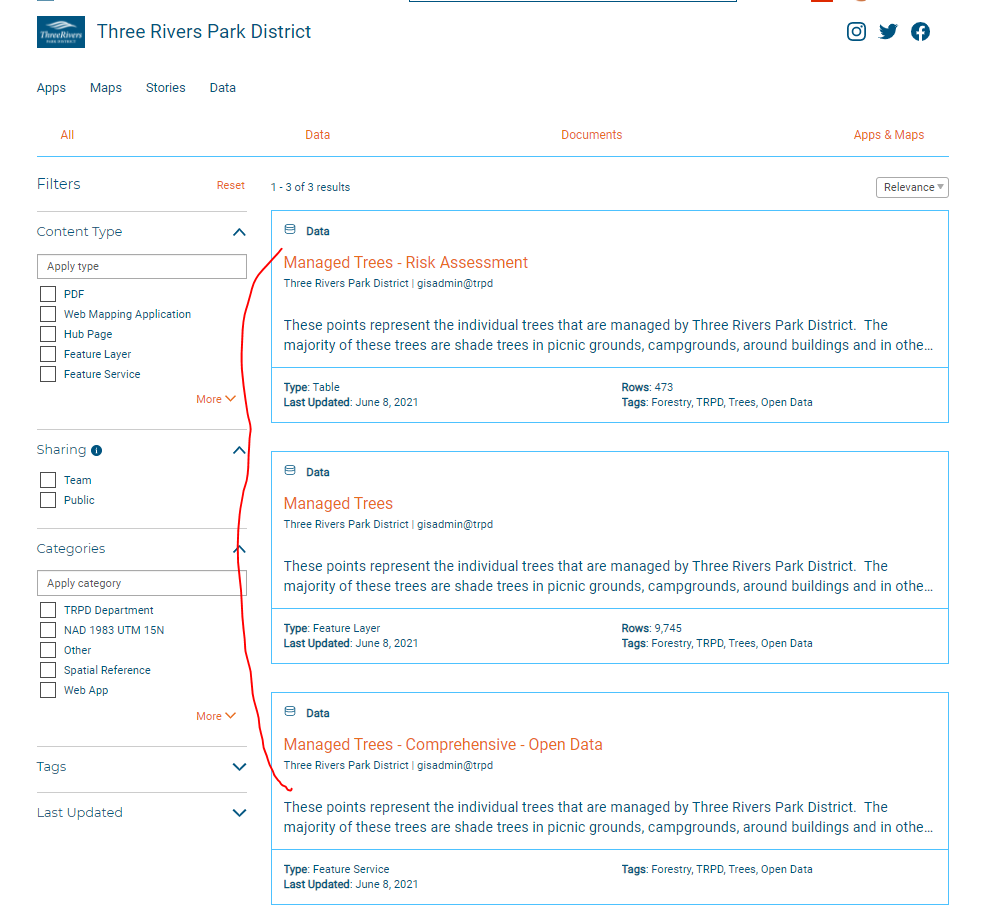The width and height of the screenshot is (992, 911).
Task: Check the Web Mapping Application box
Action: point(48,314)
